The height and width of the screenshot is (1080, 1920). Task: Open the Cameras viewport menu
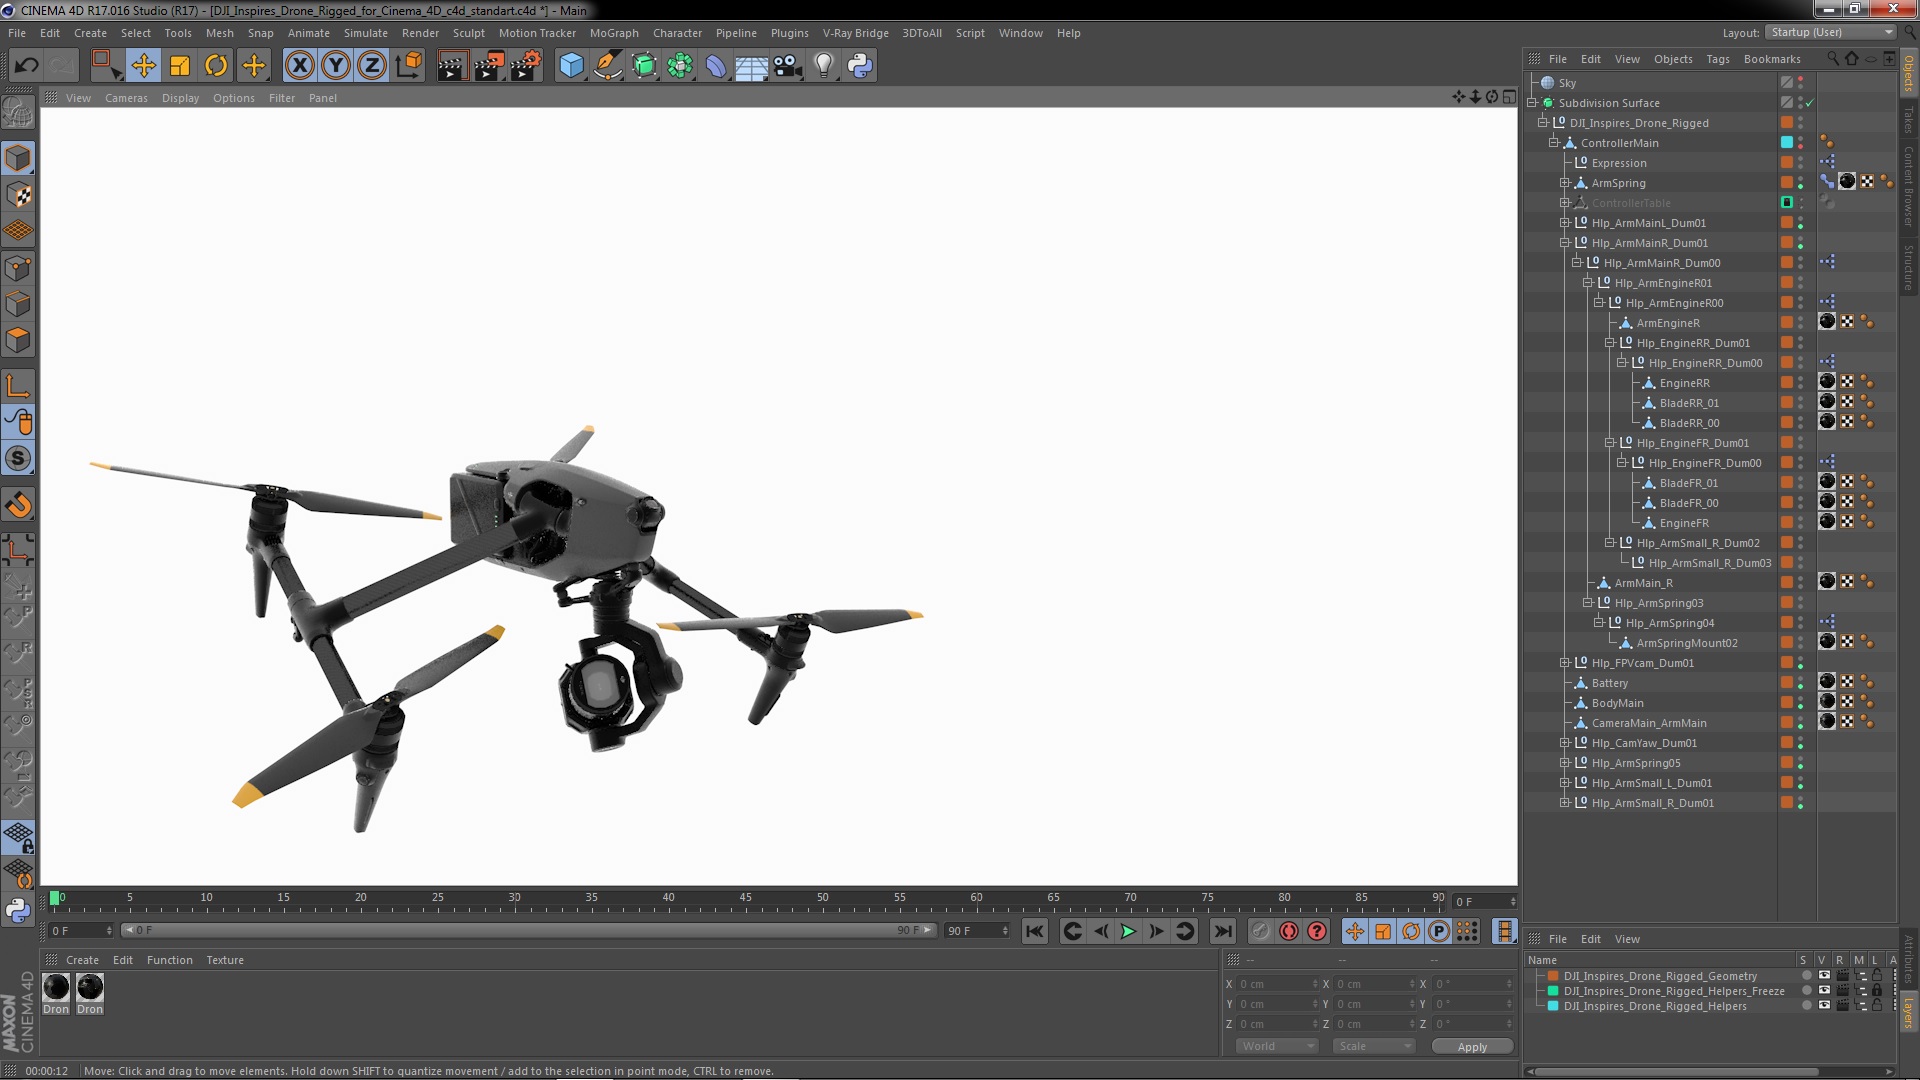(126, 98)
